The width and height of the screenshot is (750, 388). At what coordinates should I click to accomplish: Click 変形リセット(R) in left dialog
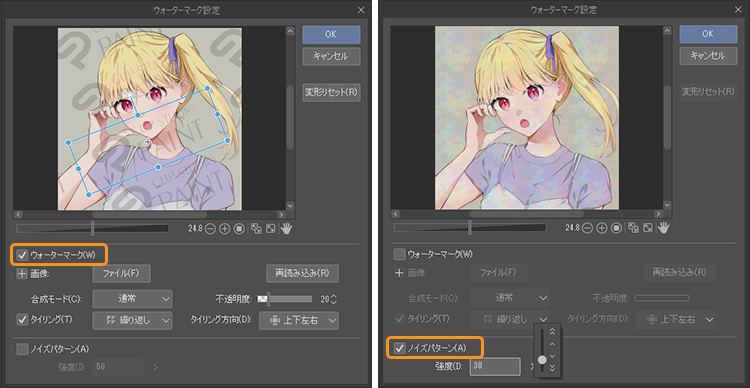pos(331,93)
